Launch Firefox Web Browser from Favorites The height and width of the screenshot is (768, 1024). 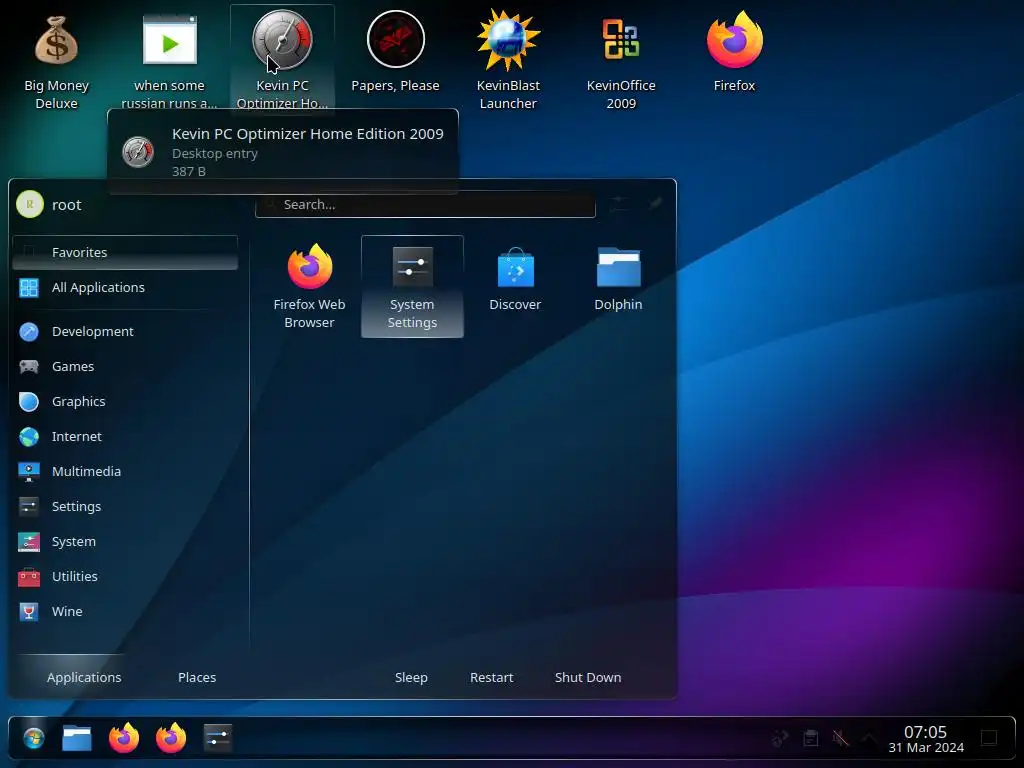[x=310, y=286]
